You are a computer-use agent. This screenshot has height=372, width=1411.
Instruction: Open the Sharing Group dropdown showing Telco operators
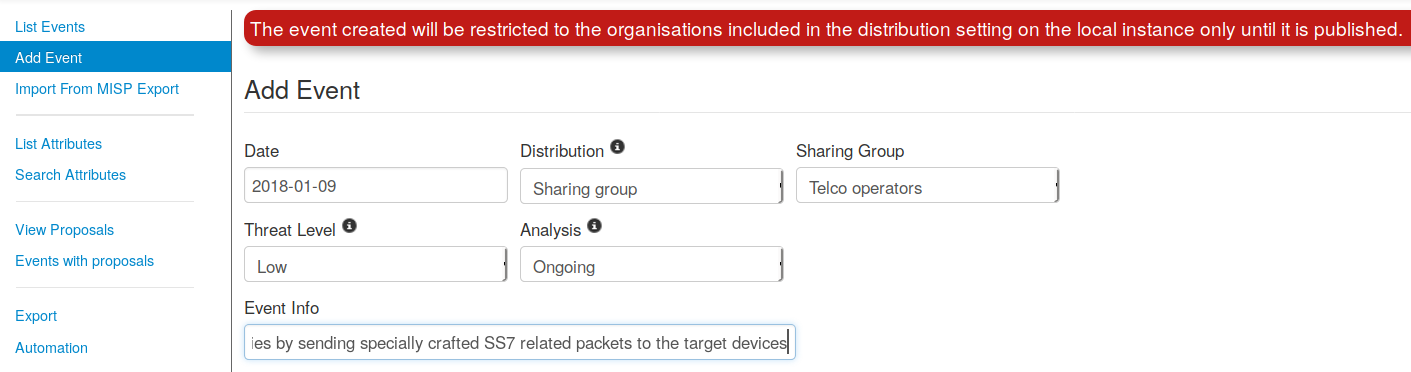pos(928,186)
